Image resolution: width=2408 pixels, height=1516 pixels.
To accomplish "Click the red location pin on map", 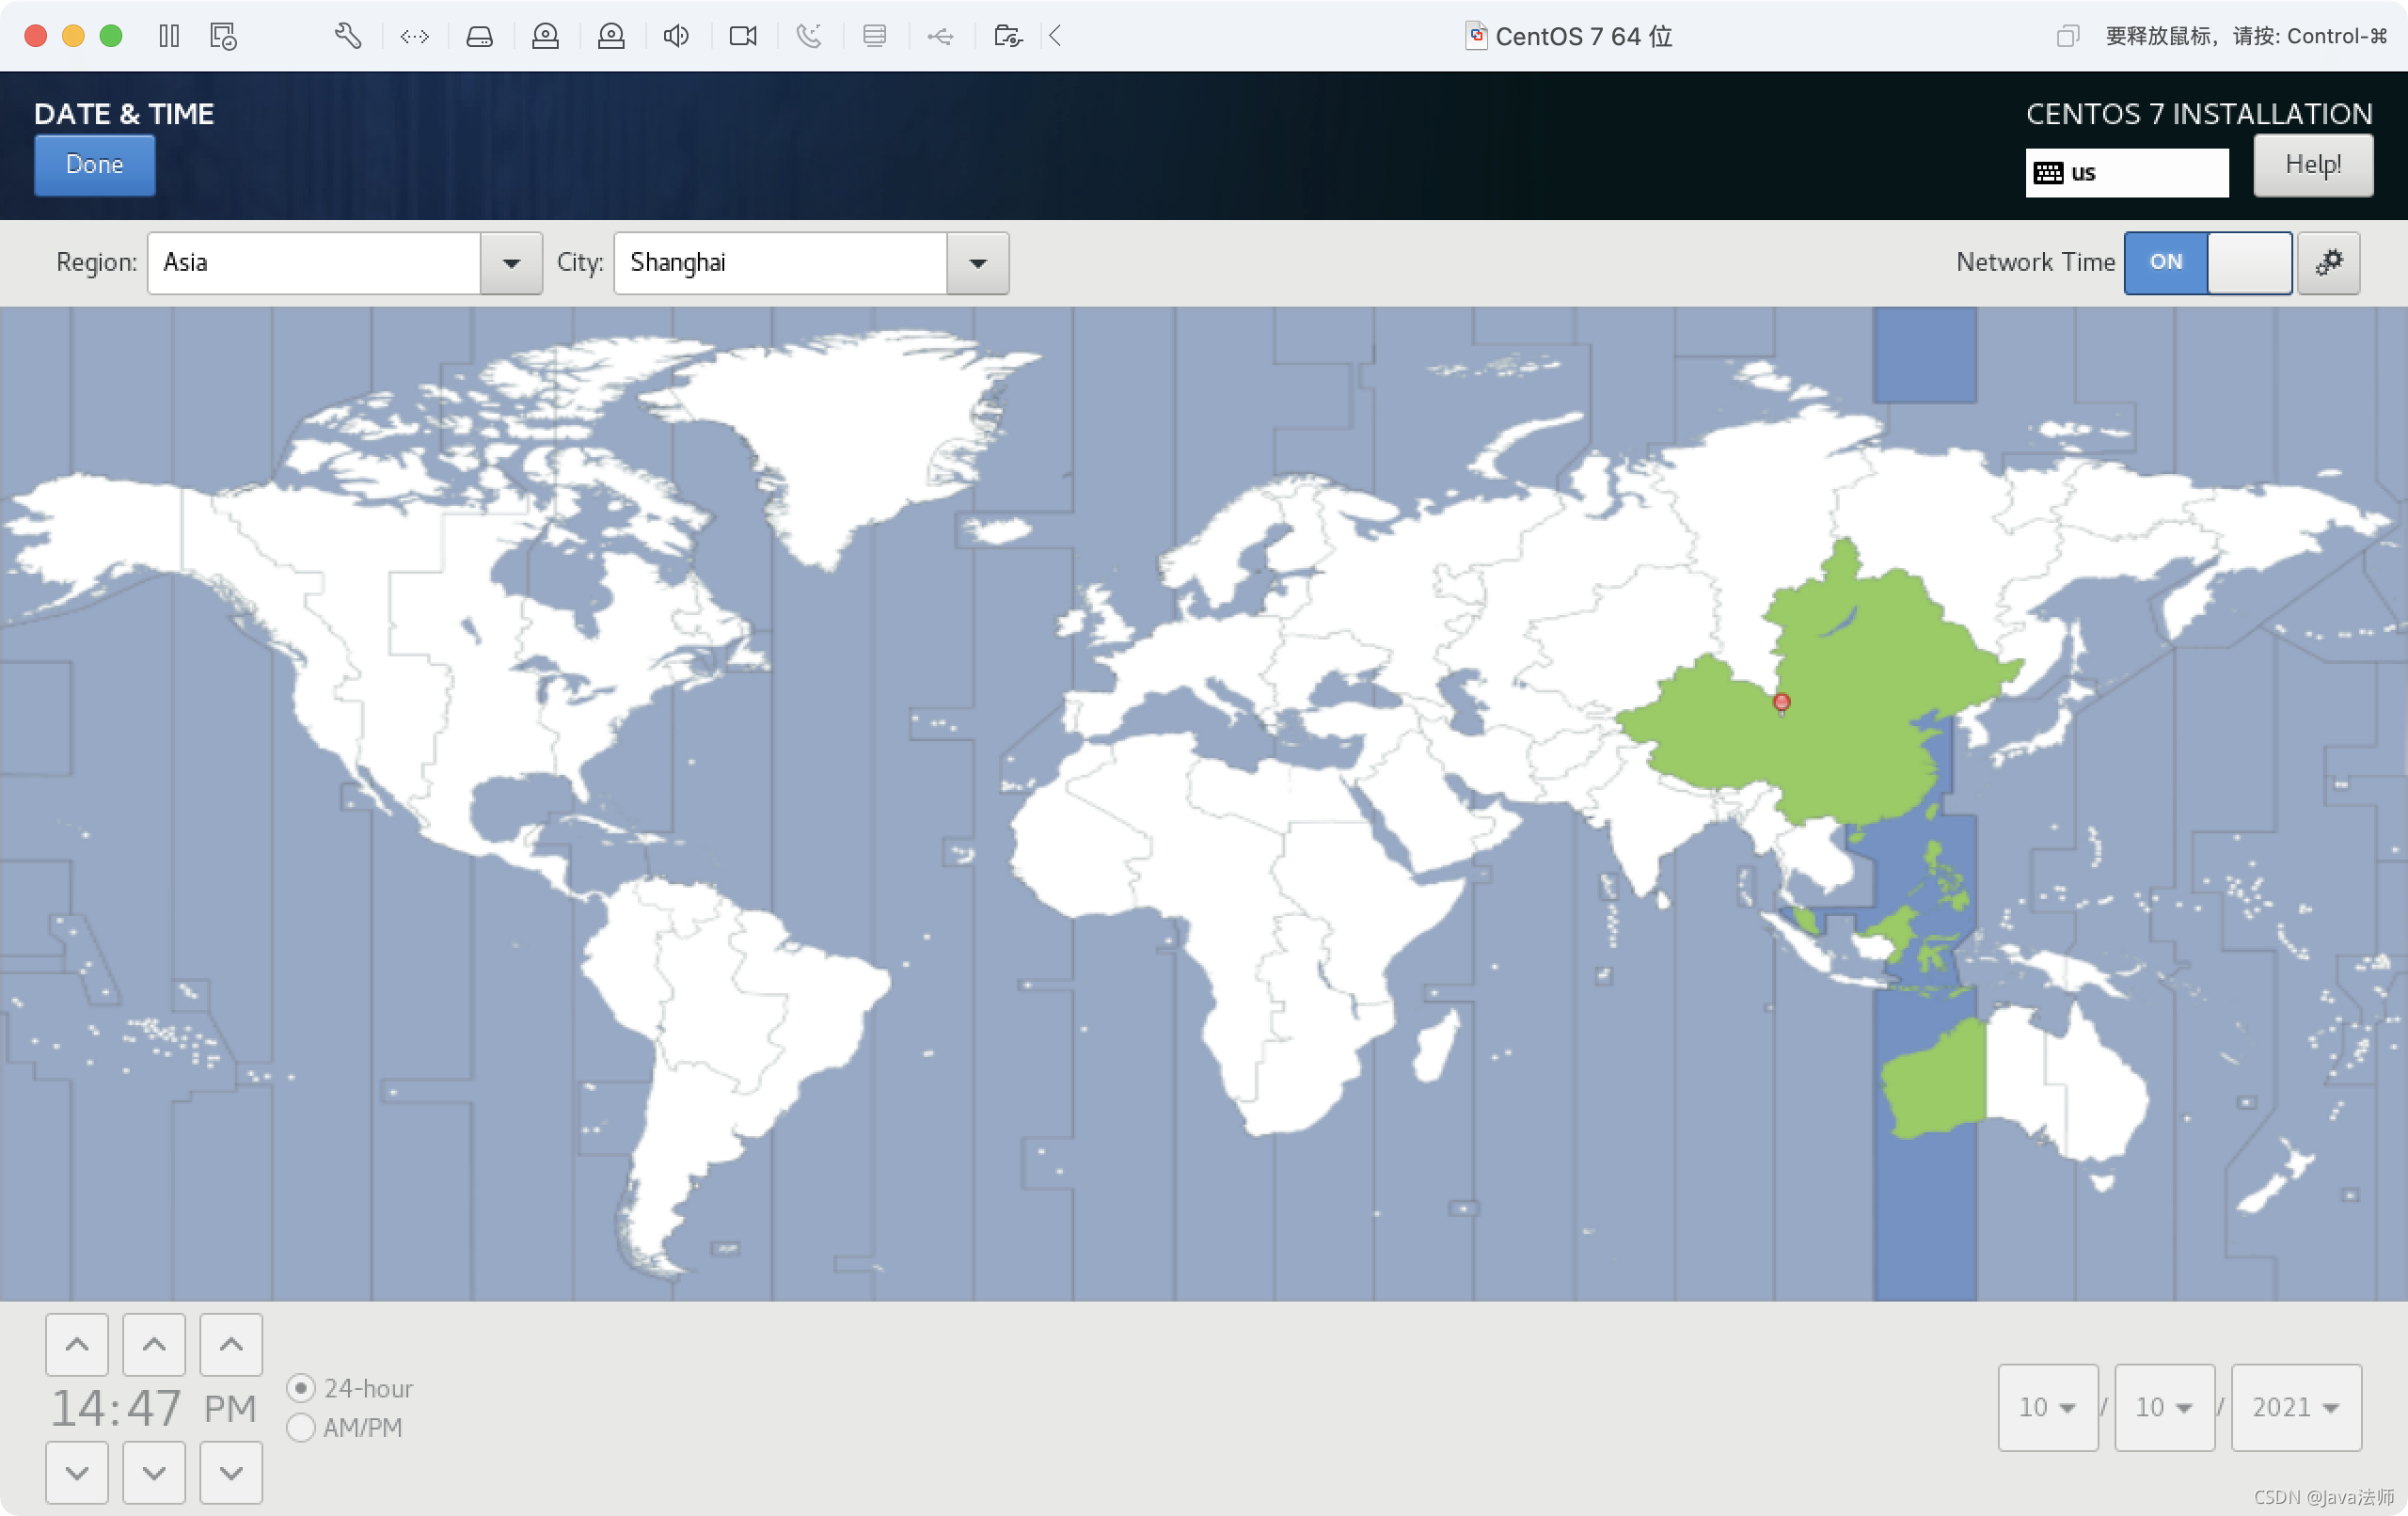I will (x=1781, y=703).
